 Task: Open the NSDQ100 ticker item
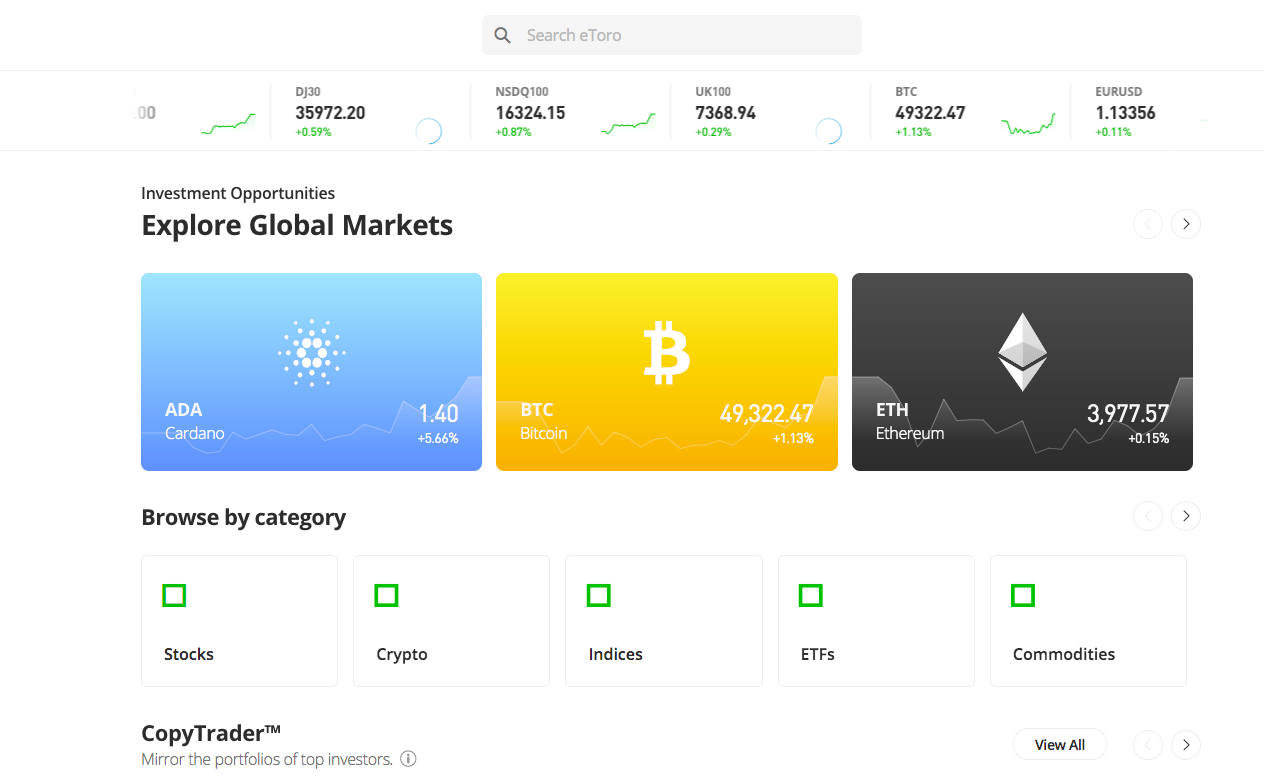(x=570, y=111)
